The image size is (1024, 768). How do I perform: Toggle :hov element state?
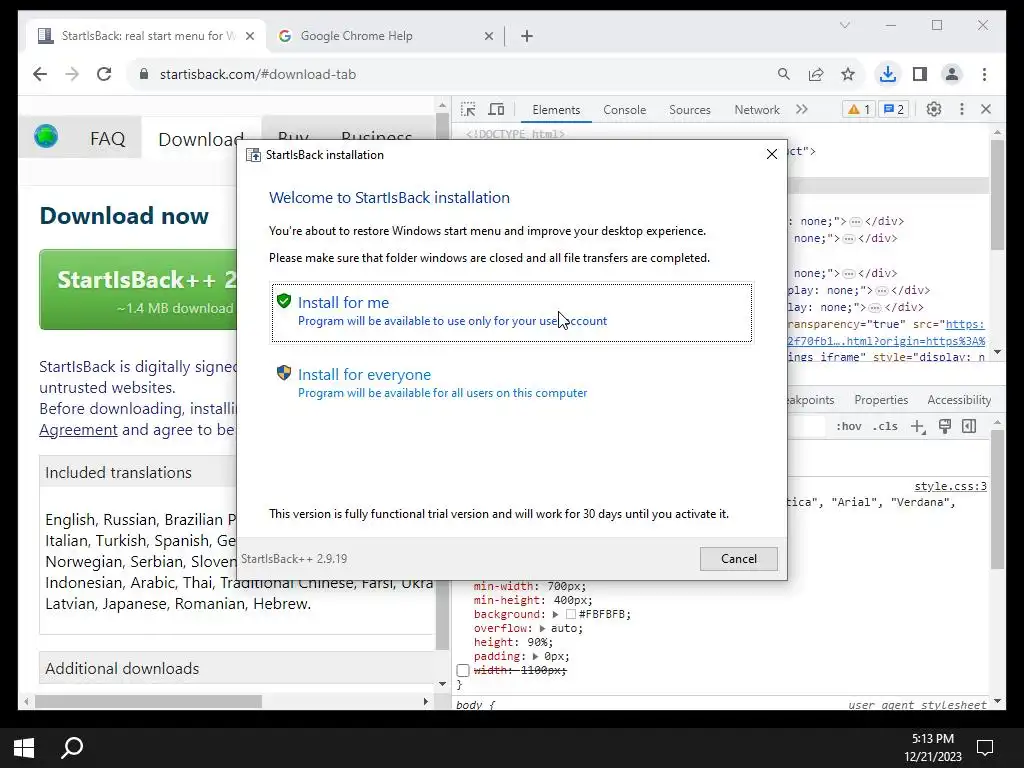[848, 426]
